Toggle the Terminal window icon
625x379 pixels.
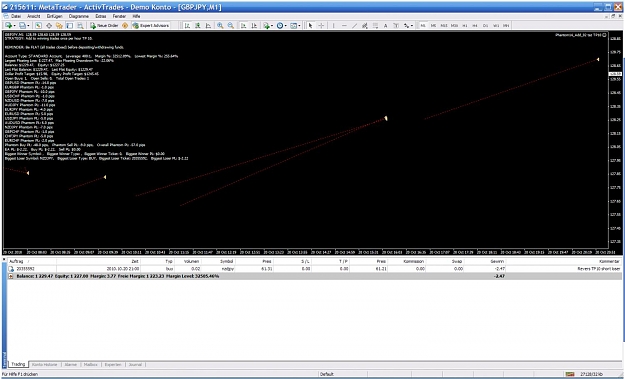coord(69,26)
